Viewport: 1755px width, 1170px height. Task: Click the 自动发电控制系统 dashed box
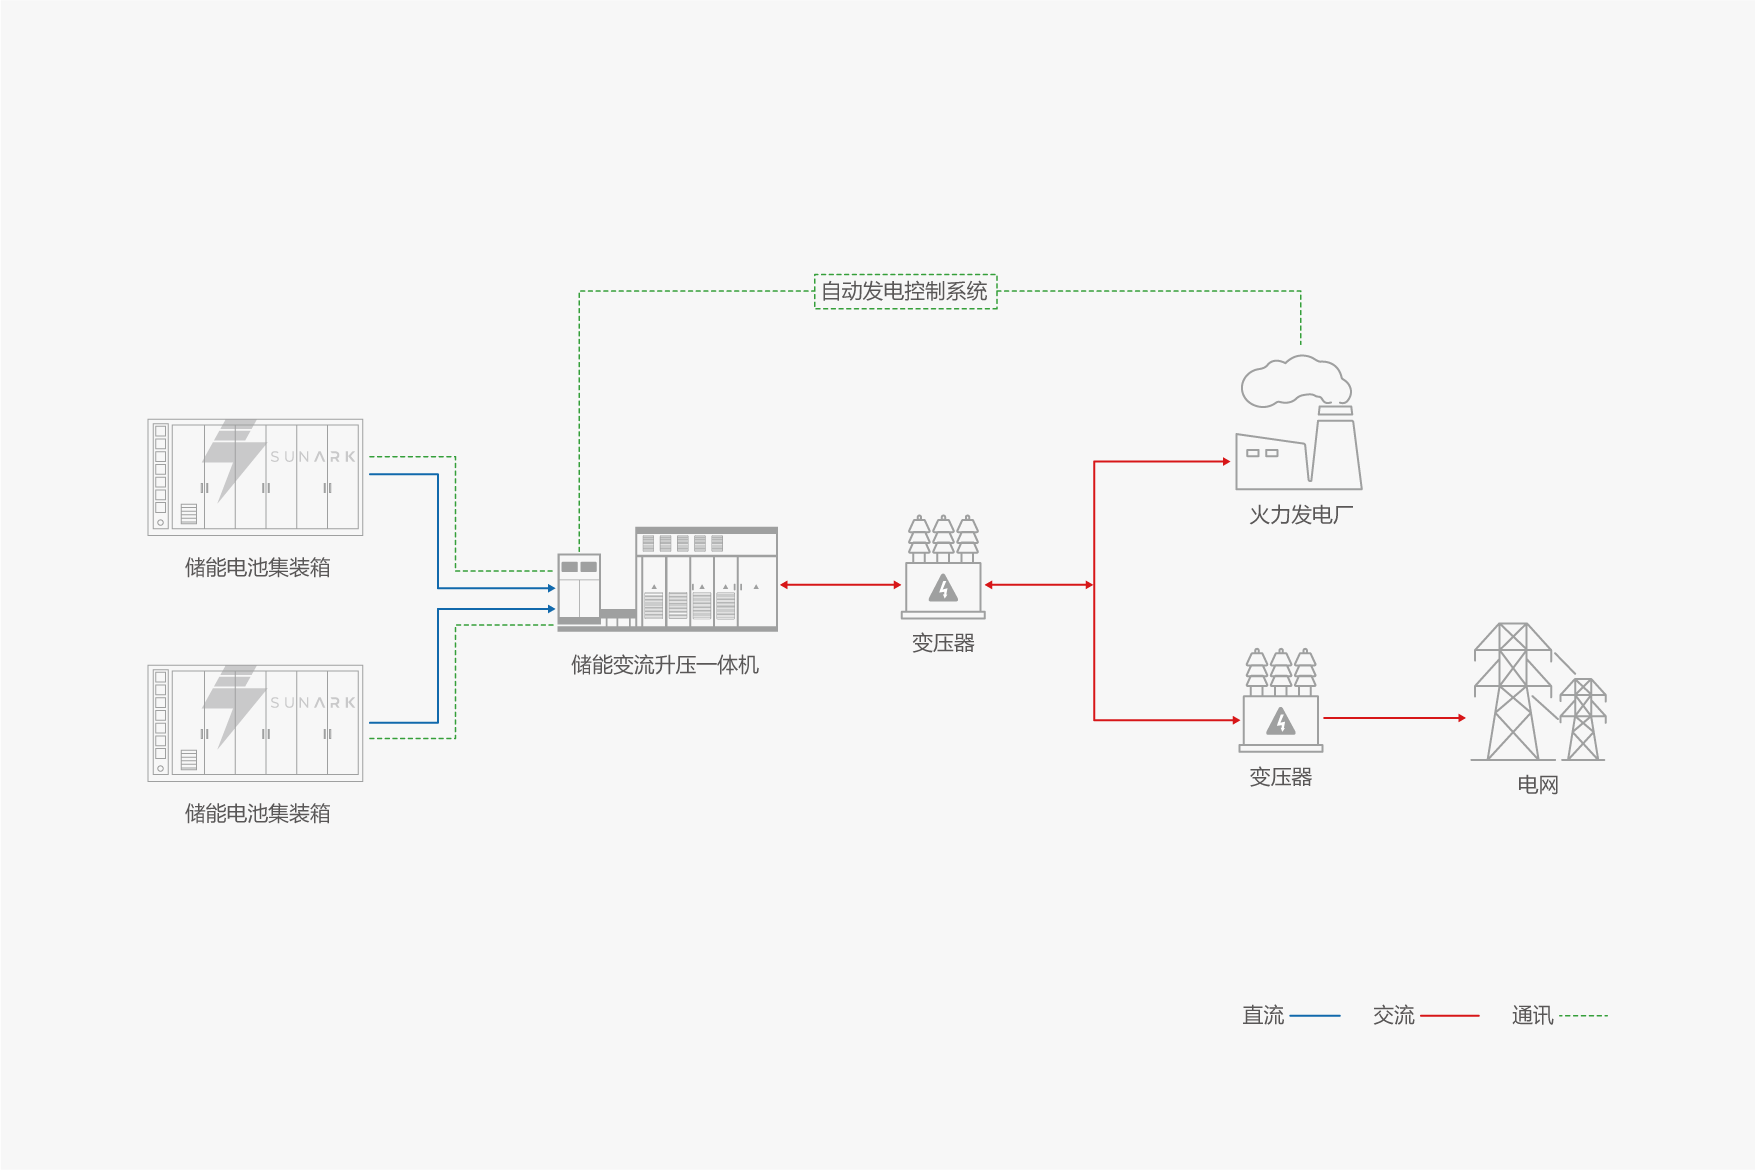pyautogui.click(x=905, y=291)
